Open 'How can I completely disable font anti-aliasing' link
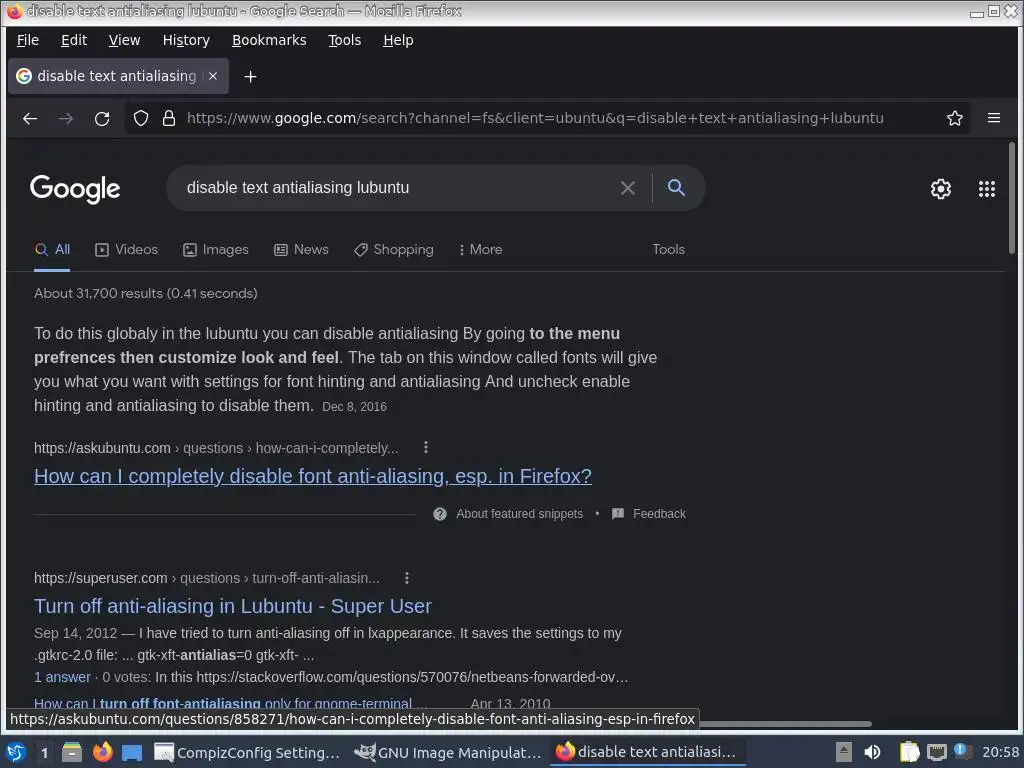This screenshot has height=768, width=1024. (313, 476)
